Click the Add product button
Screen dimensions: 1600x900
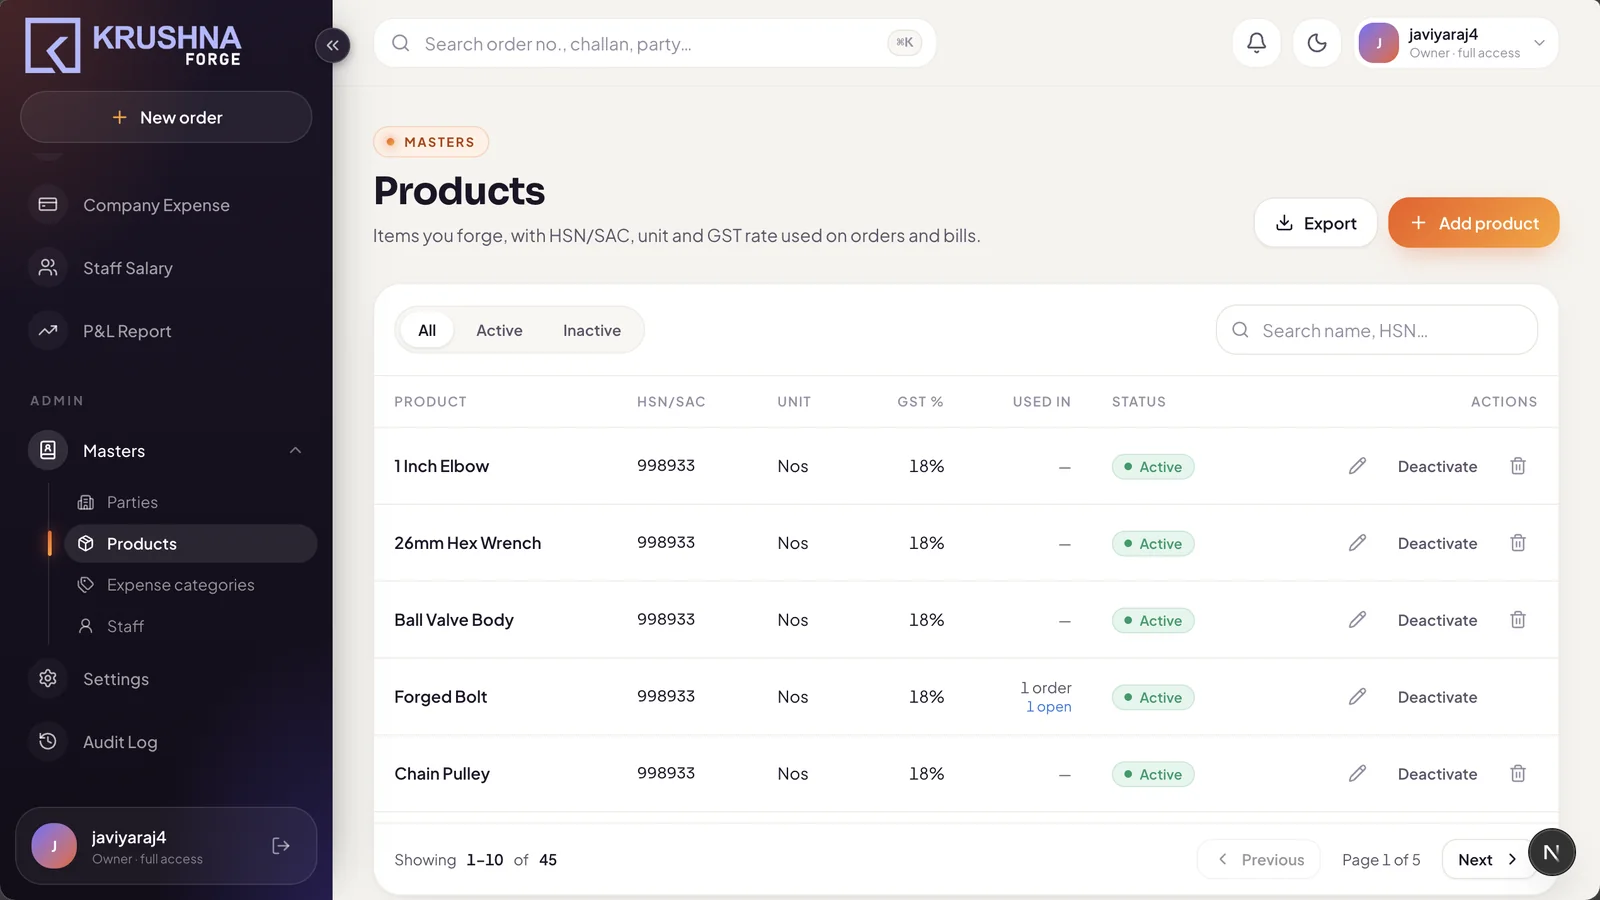tap(1473, 223)
